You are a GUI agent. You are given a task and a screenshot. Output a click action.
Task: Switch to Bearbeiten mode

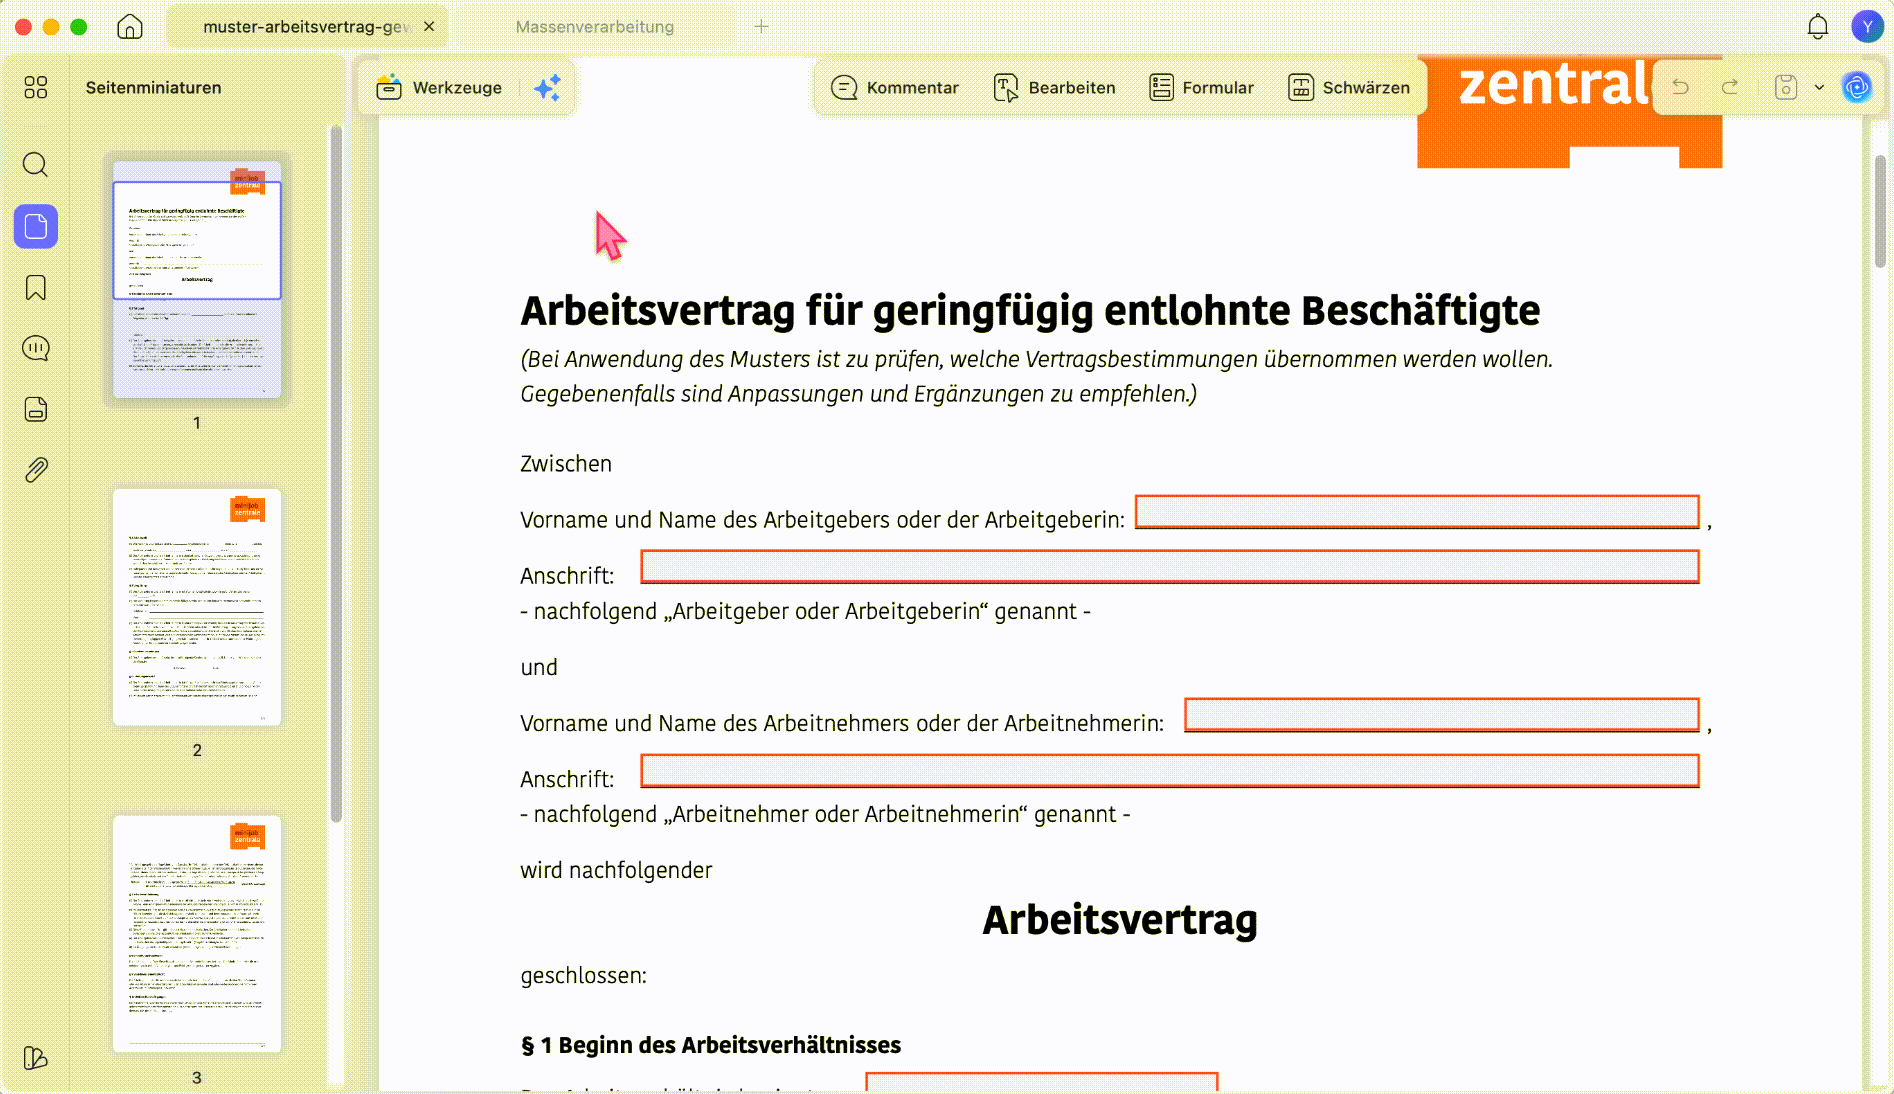pyautogui.click(x=1054, y=88)
